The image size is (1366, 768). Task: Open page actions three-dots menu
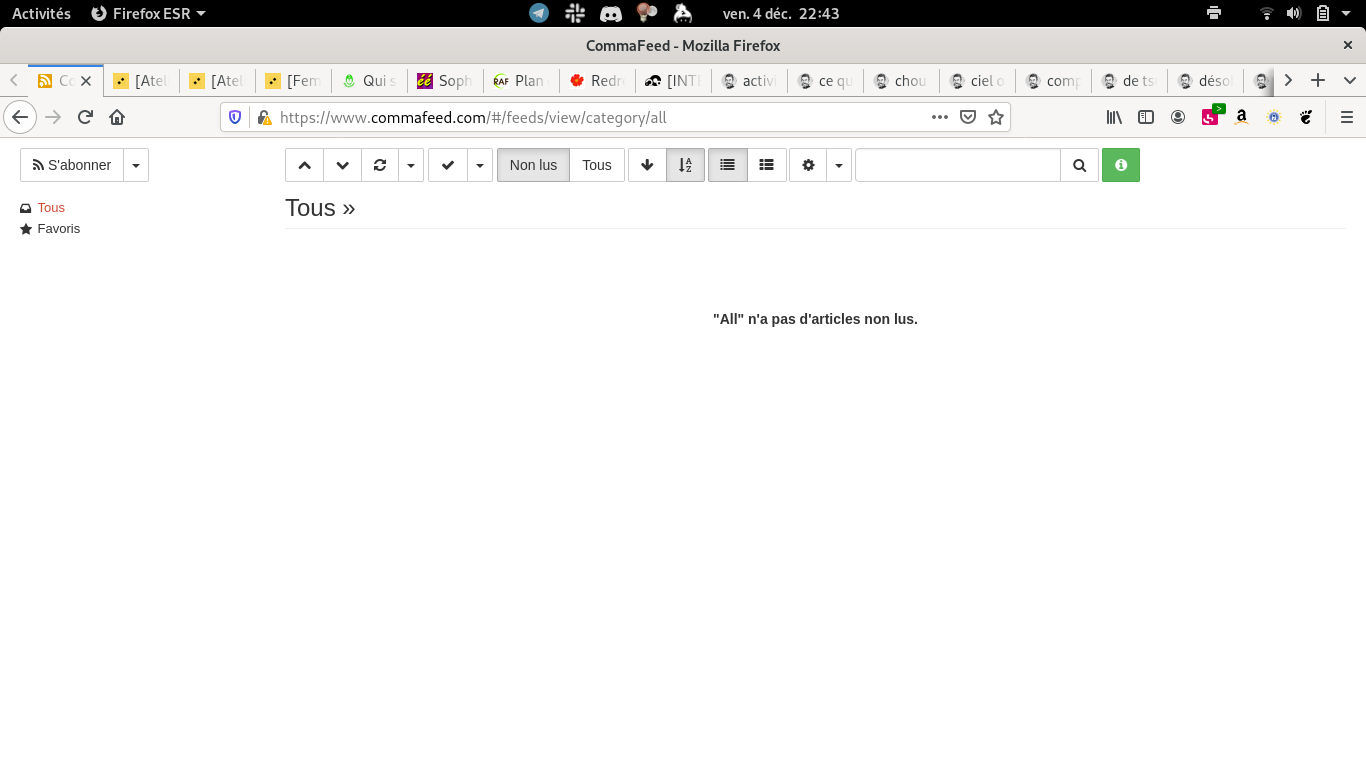click(x=939, y=117)
